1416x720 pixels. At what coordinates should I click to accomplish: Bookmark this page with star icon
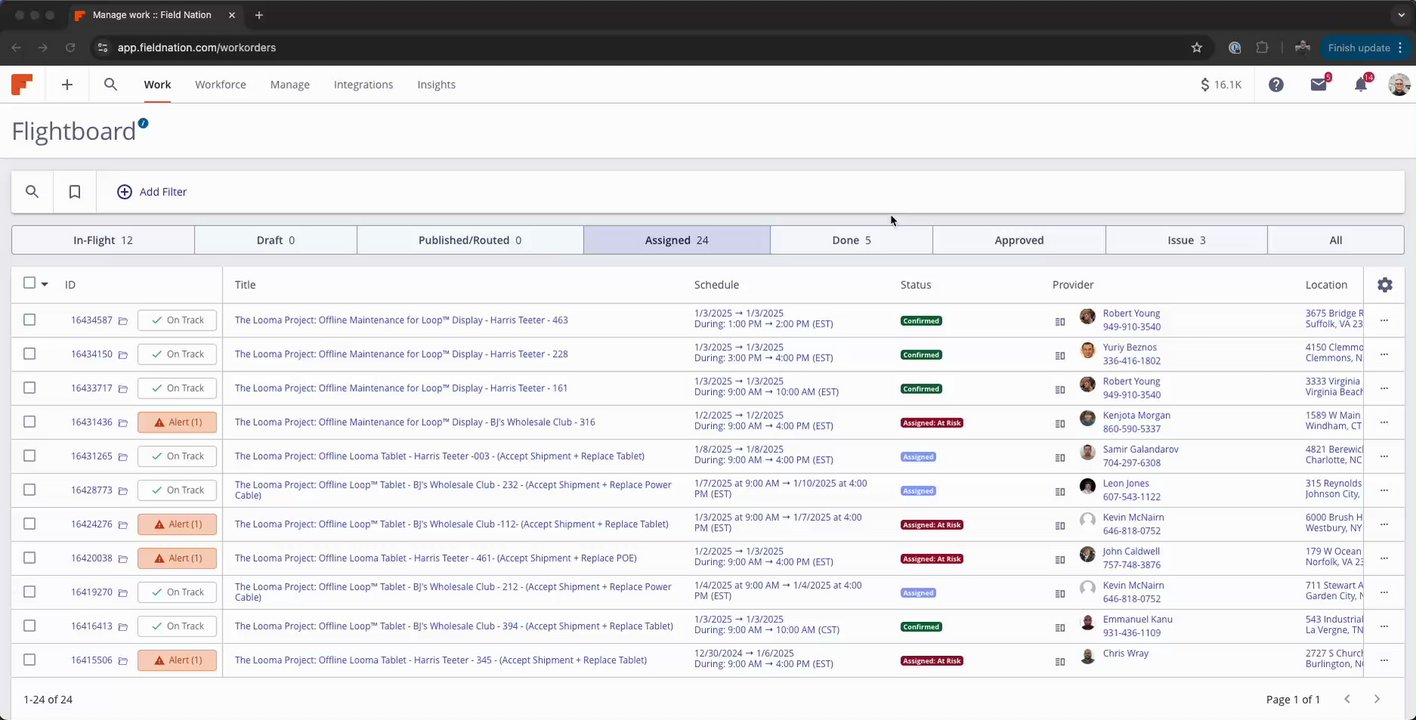coord(1196,48)
